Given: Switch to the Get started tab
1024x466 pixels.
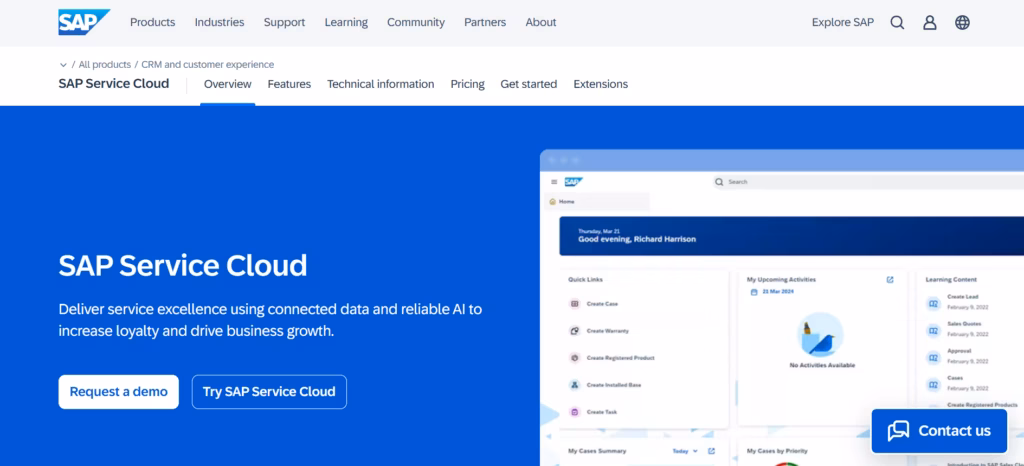Looking at the screenshot, I should 529,84.
